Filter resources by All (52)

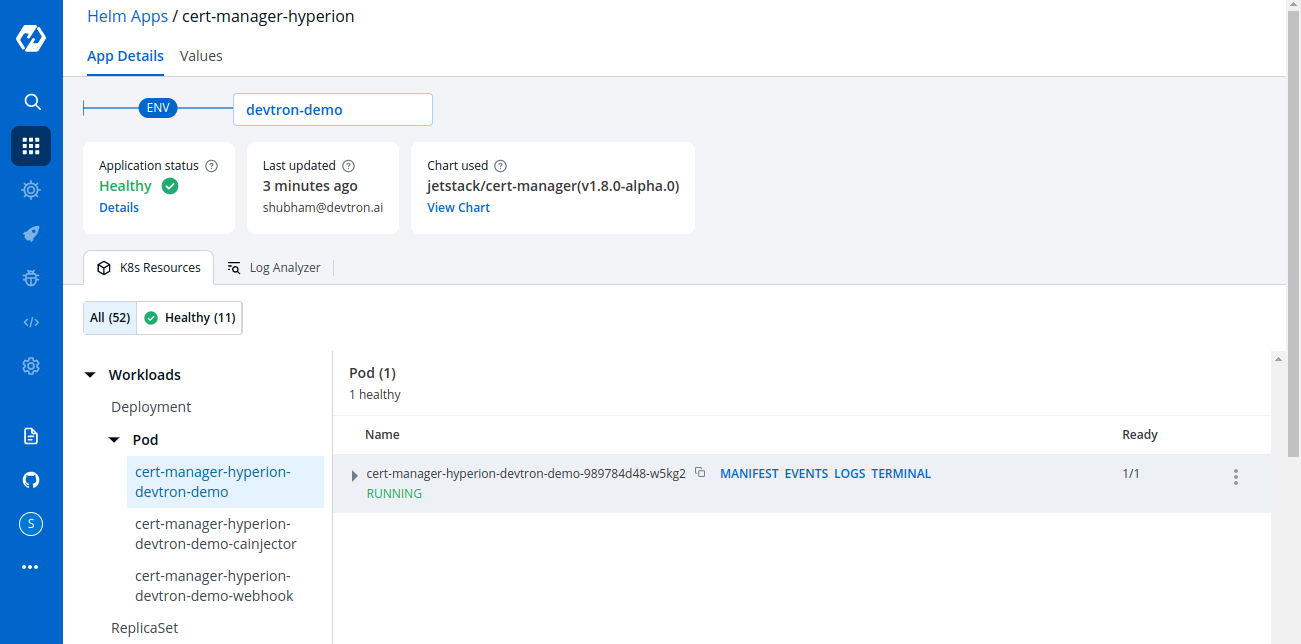pyautogui.click(x=110, y=318)
